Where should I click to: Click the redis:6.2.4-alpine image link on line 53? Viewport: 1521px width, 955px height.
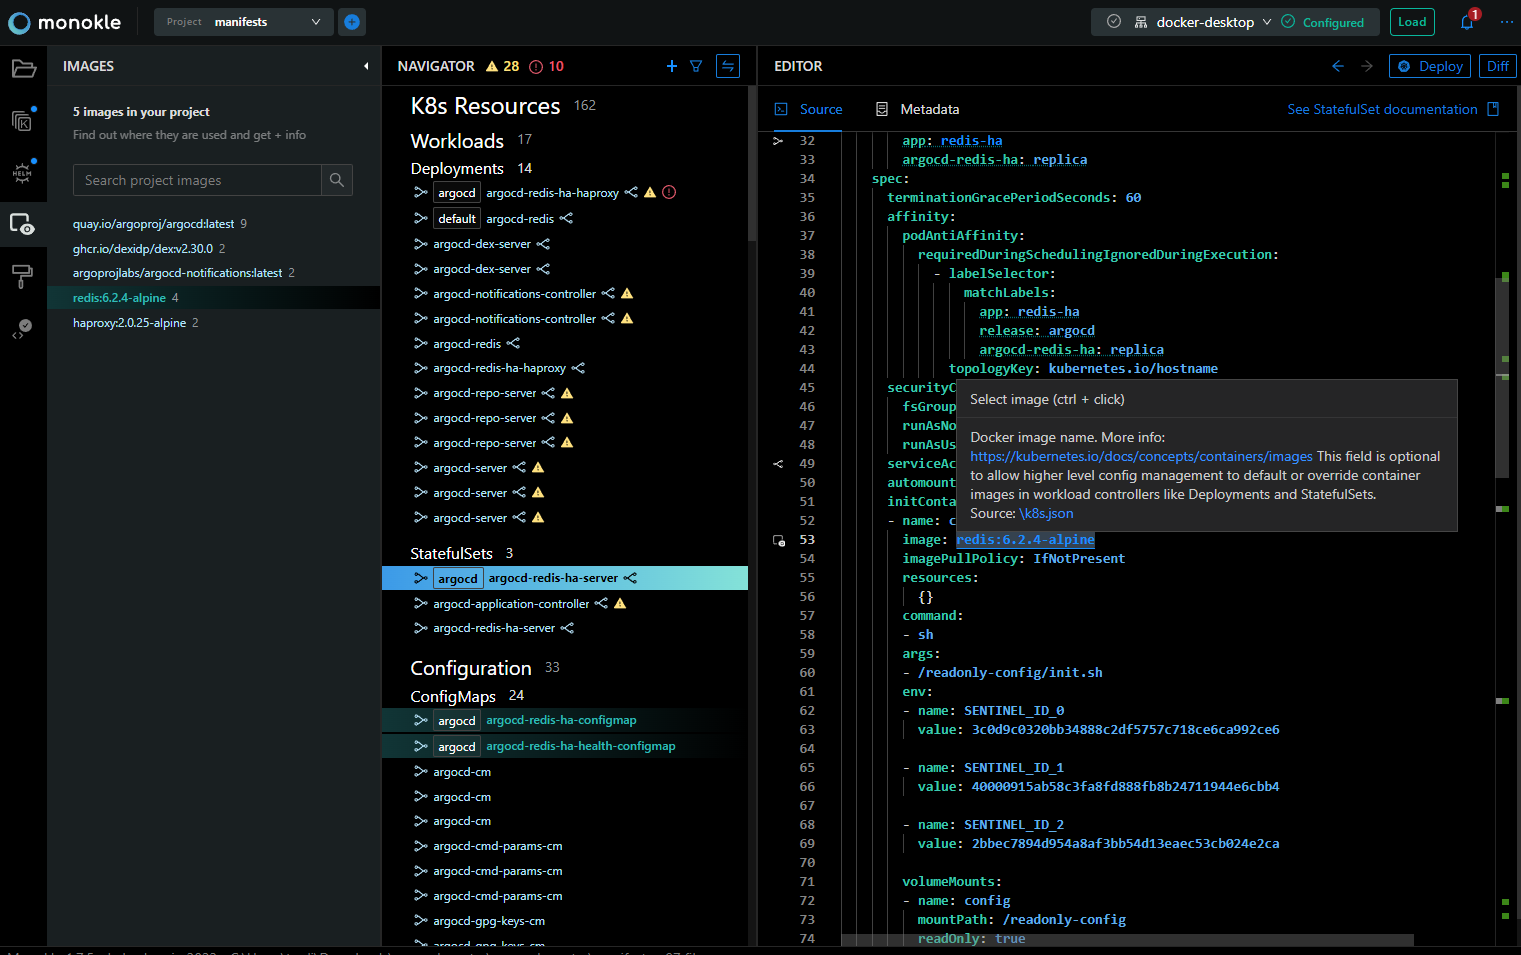point(1025,540)
